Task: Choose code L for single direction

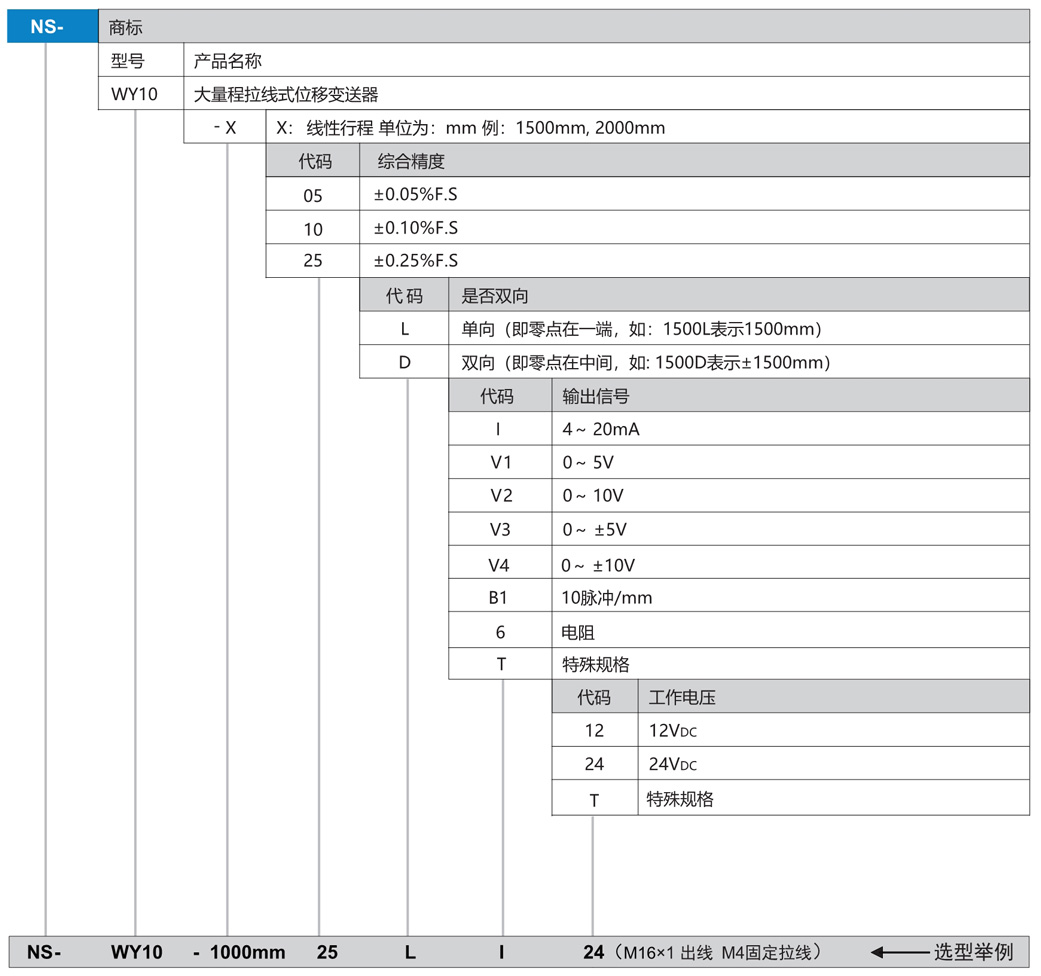Action: point(404,329)
